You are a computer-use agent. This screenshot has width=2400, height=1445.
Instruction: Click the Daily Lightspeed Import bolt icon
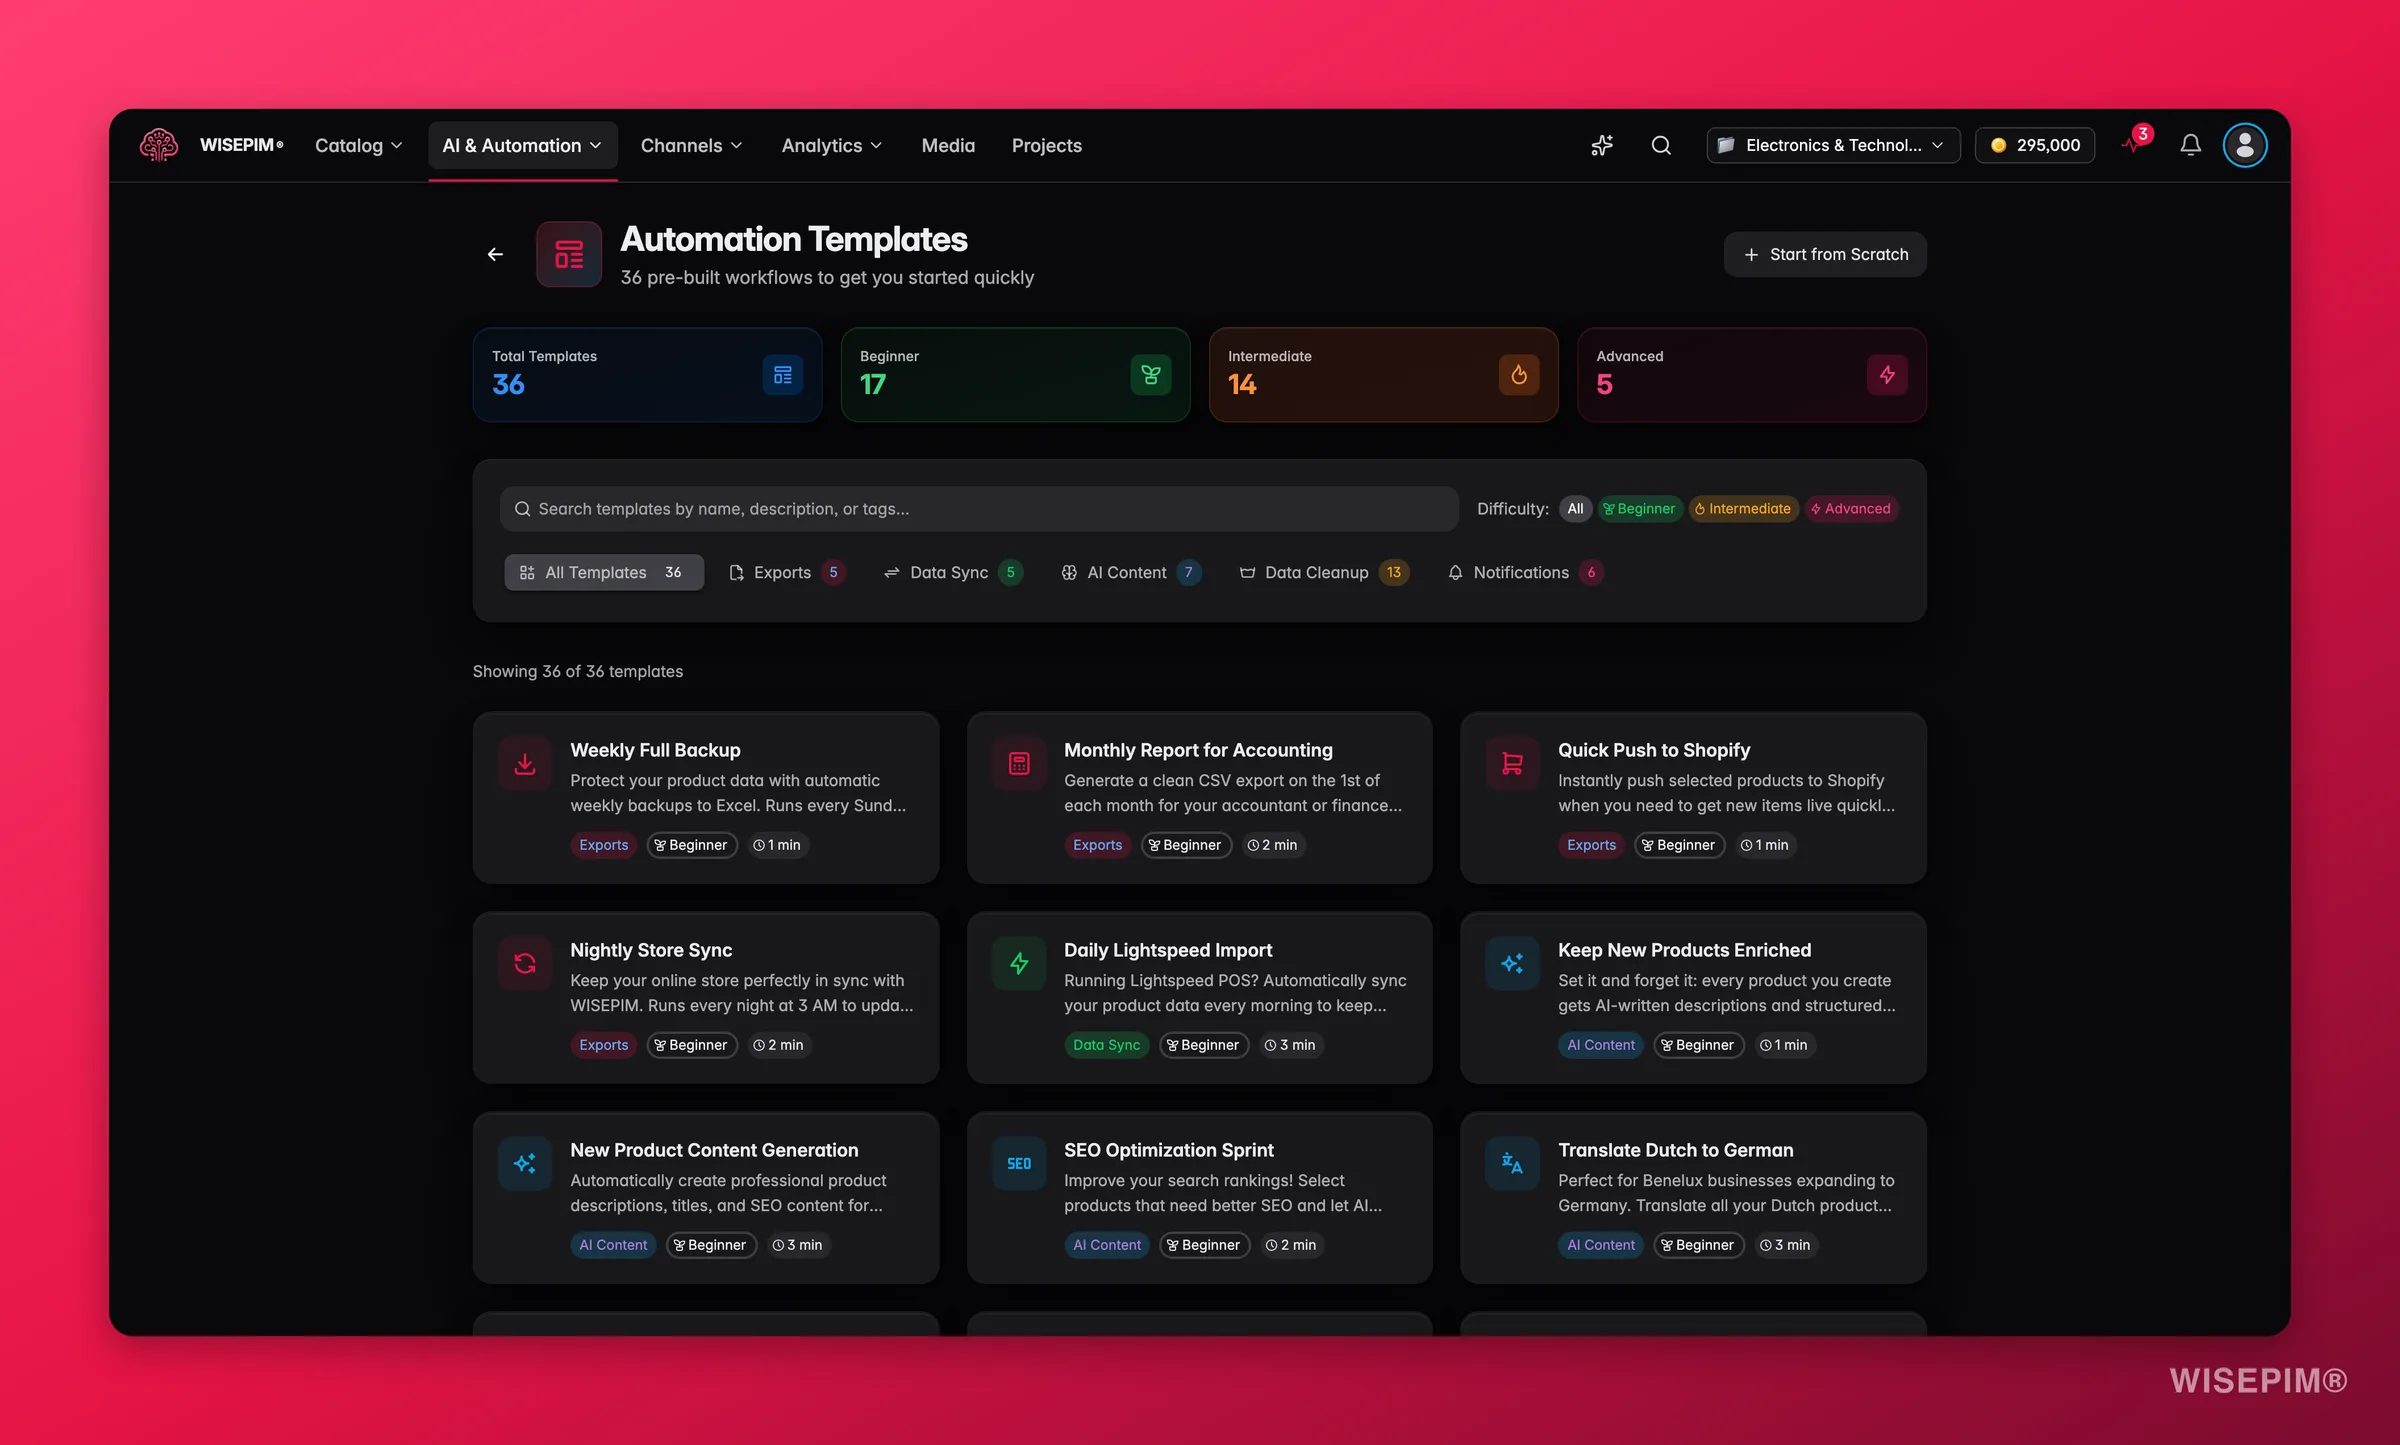(x=1019, y=964)
